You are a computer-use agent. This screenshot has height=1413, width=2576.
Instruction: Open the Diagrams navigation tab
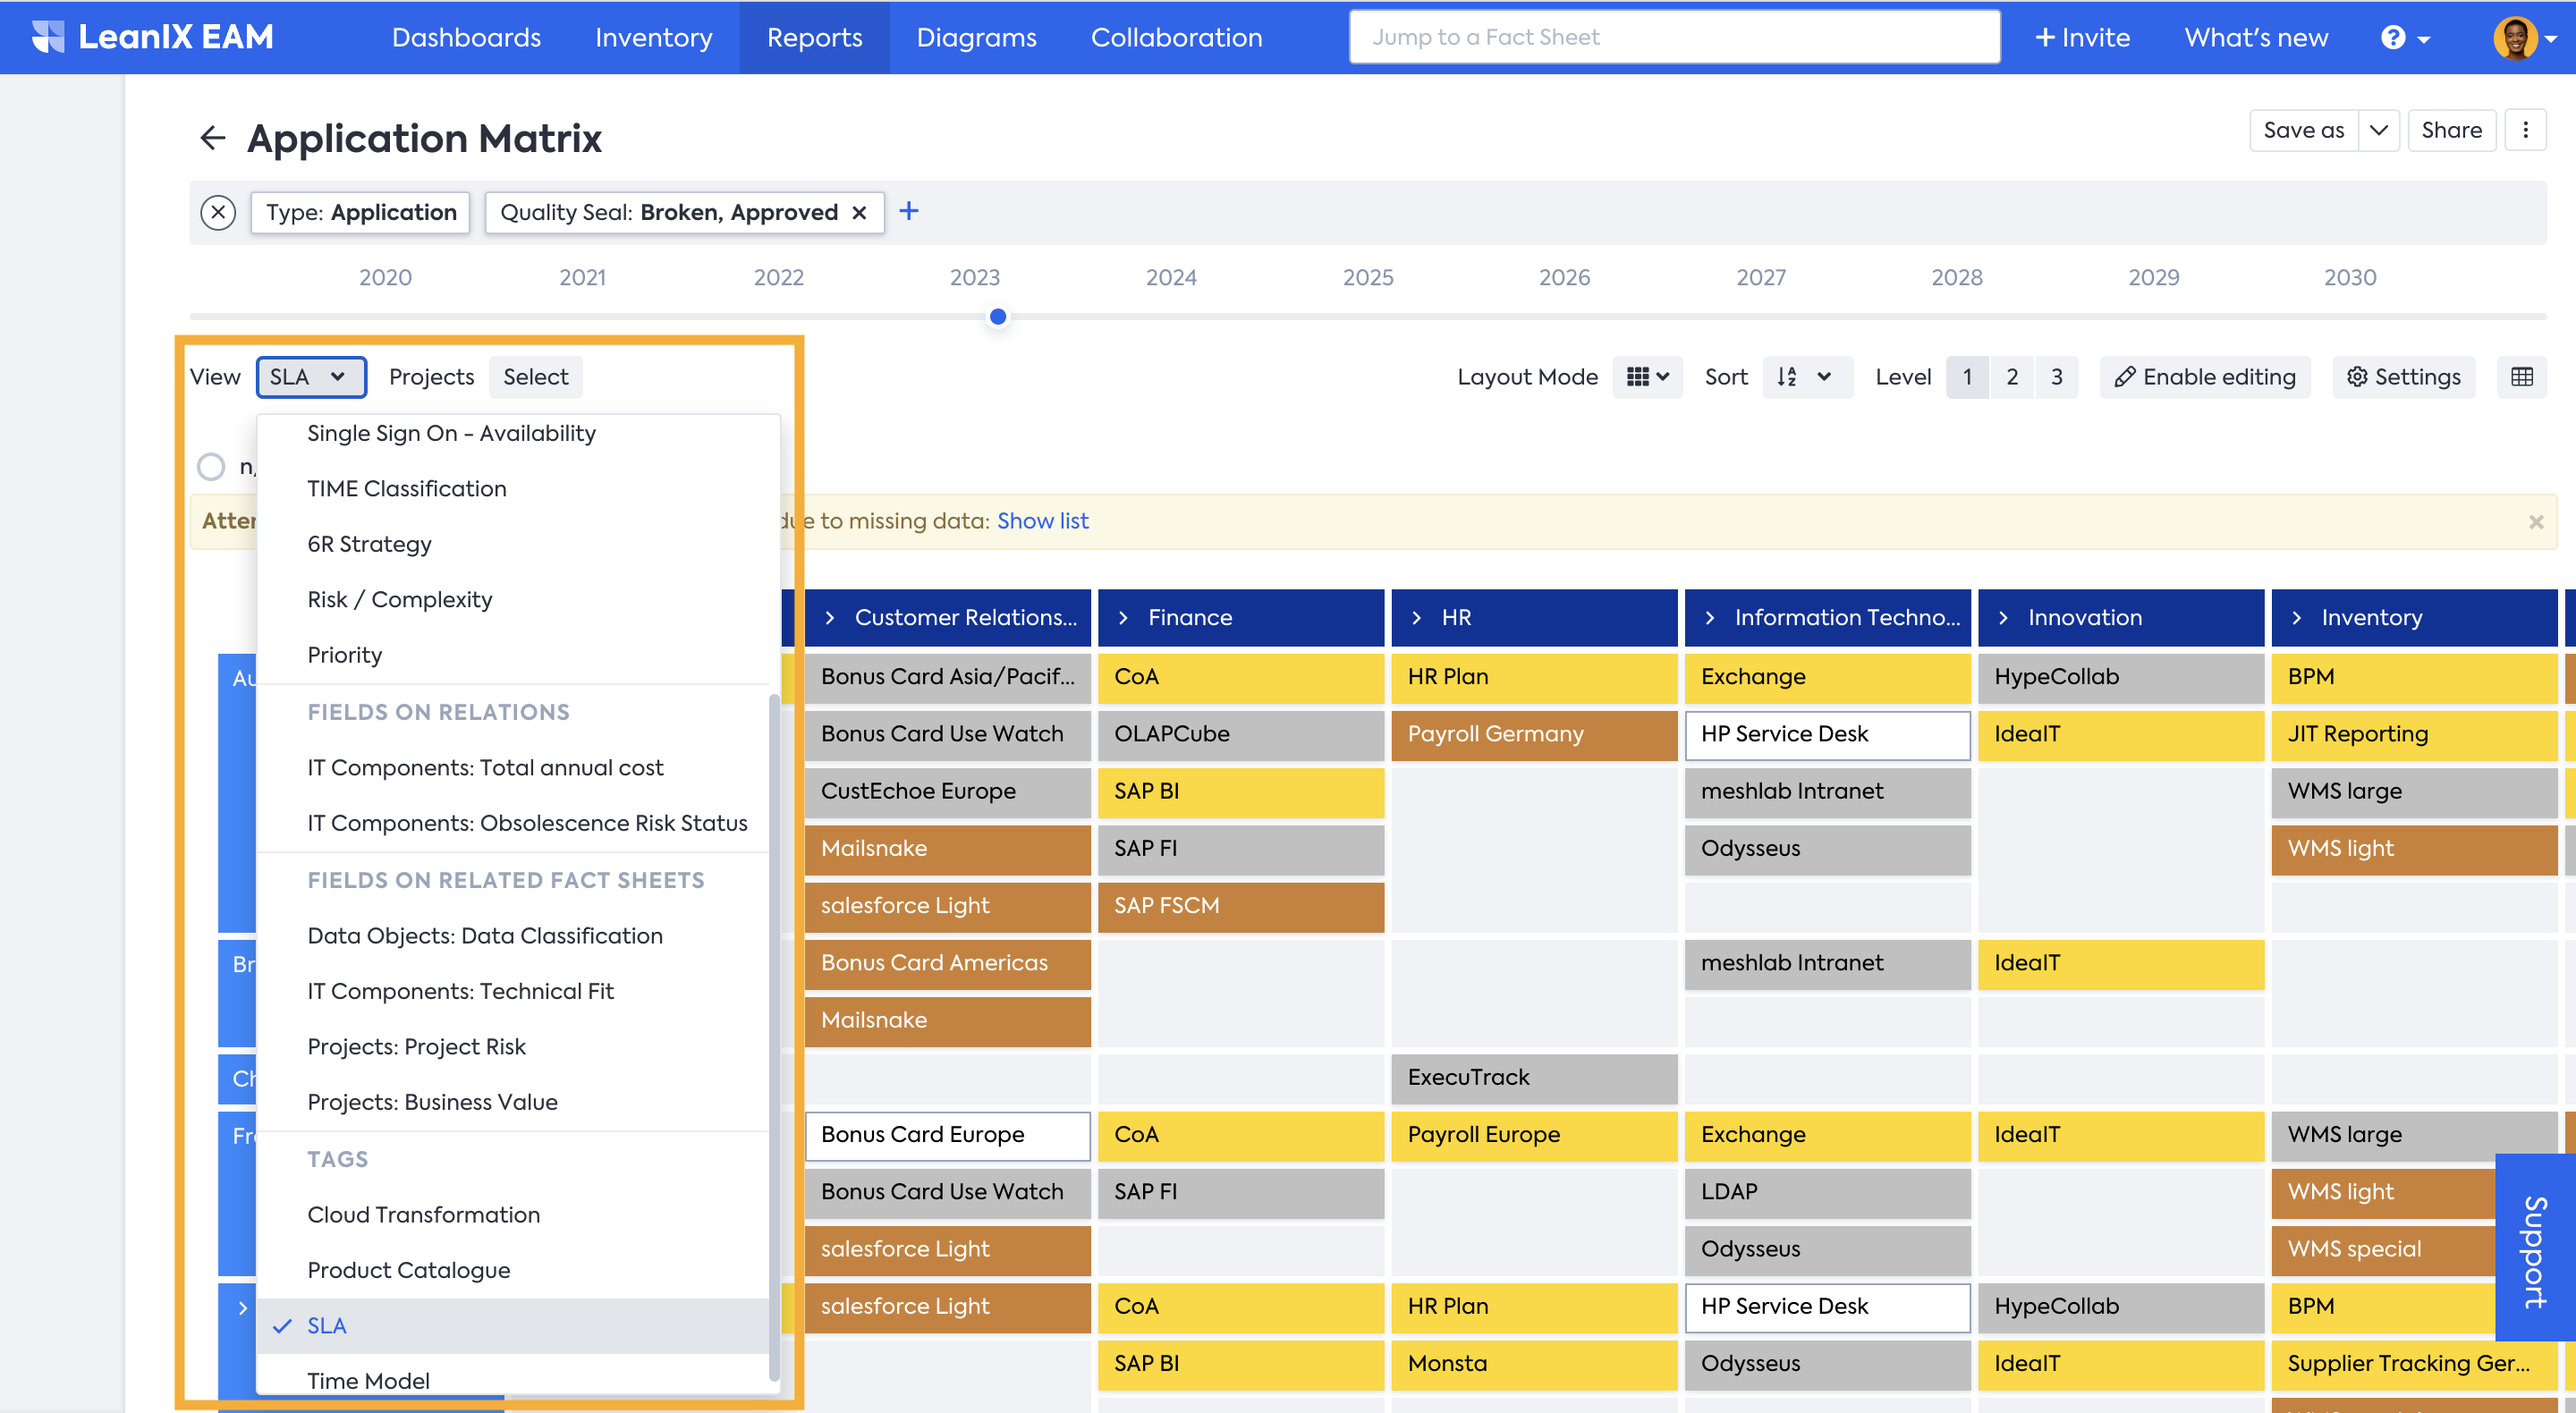point(976,37)
